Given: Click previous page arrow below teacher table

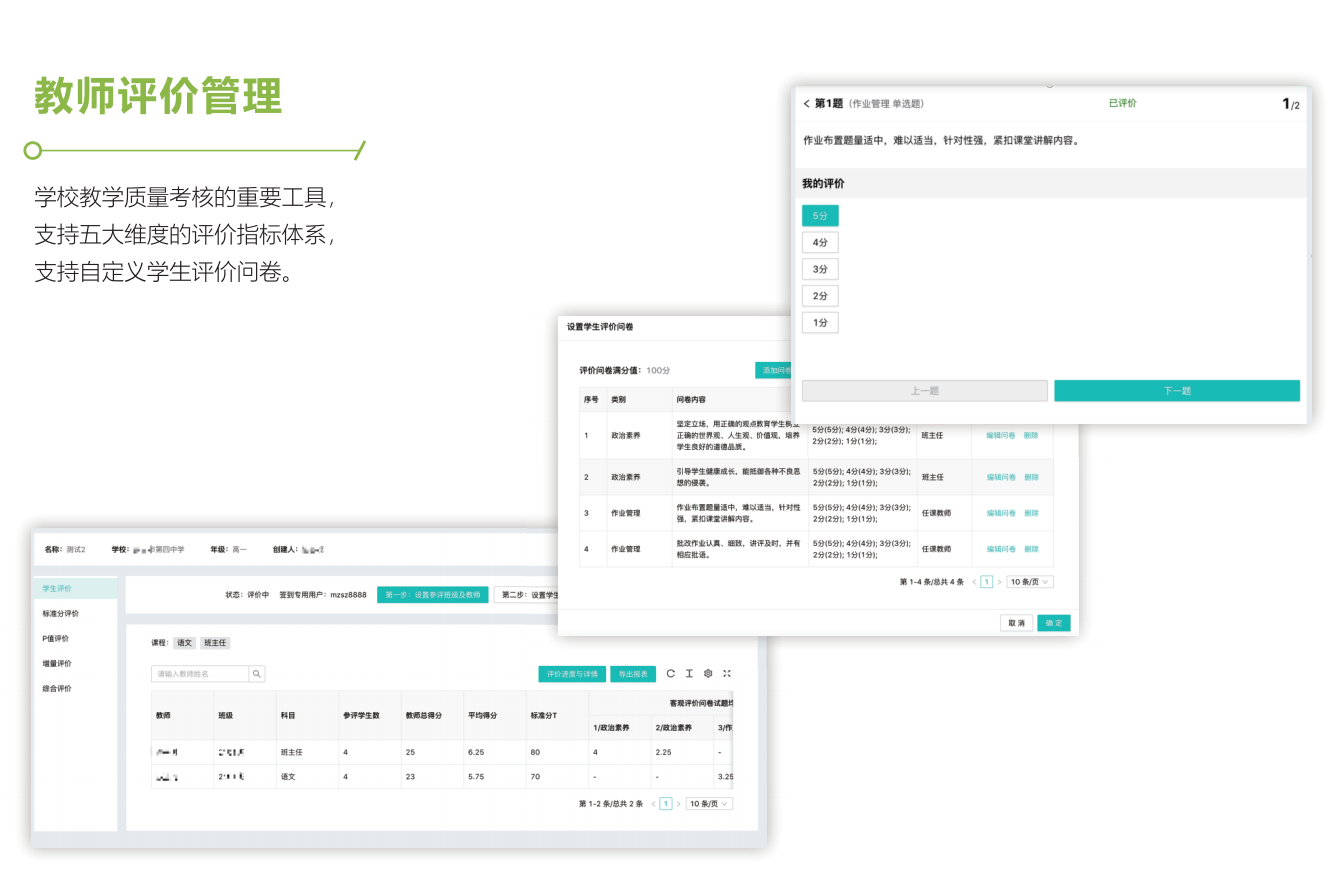Looking at the screenshot, I should pyautogui.click(x=653, y=804).
